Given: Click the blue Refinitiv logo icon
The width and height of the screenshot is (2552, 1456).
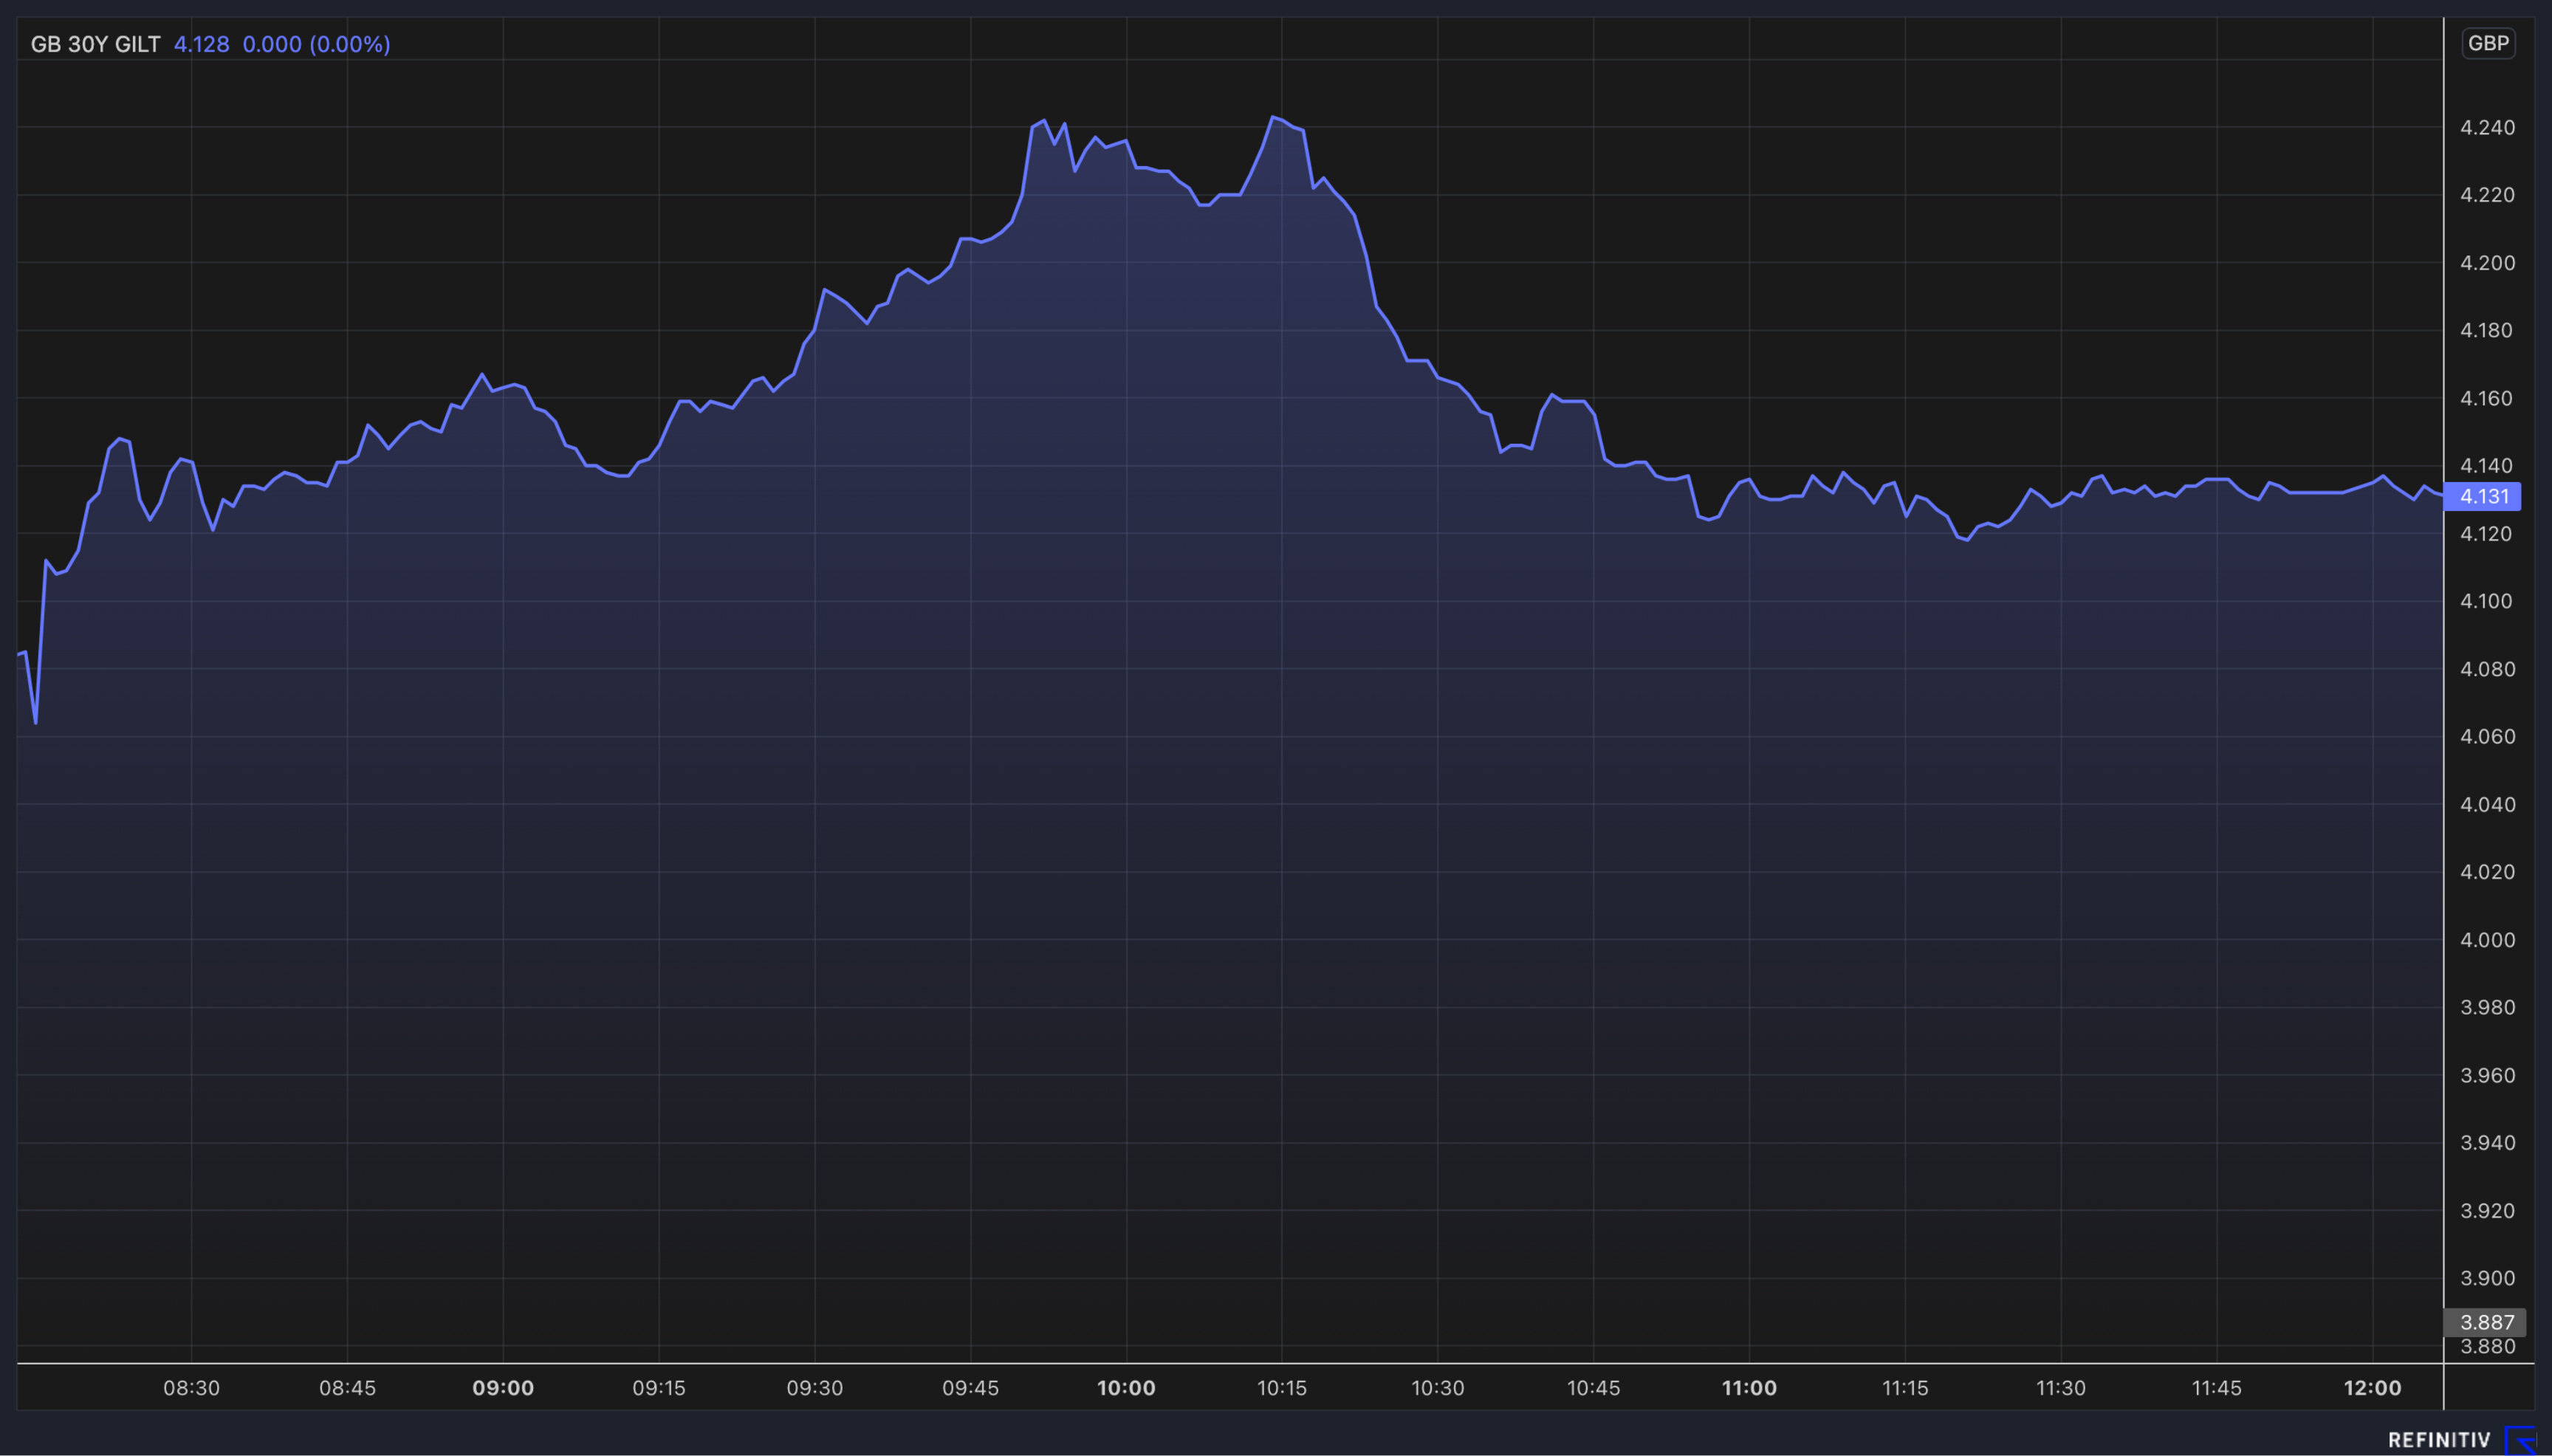Looking at the screenshot, I should point(2520,1440).
